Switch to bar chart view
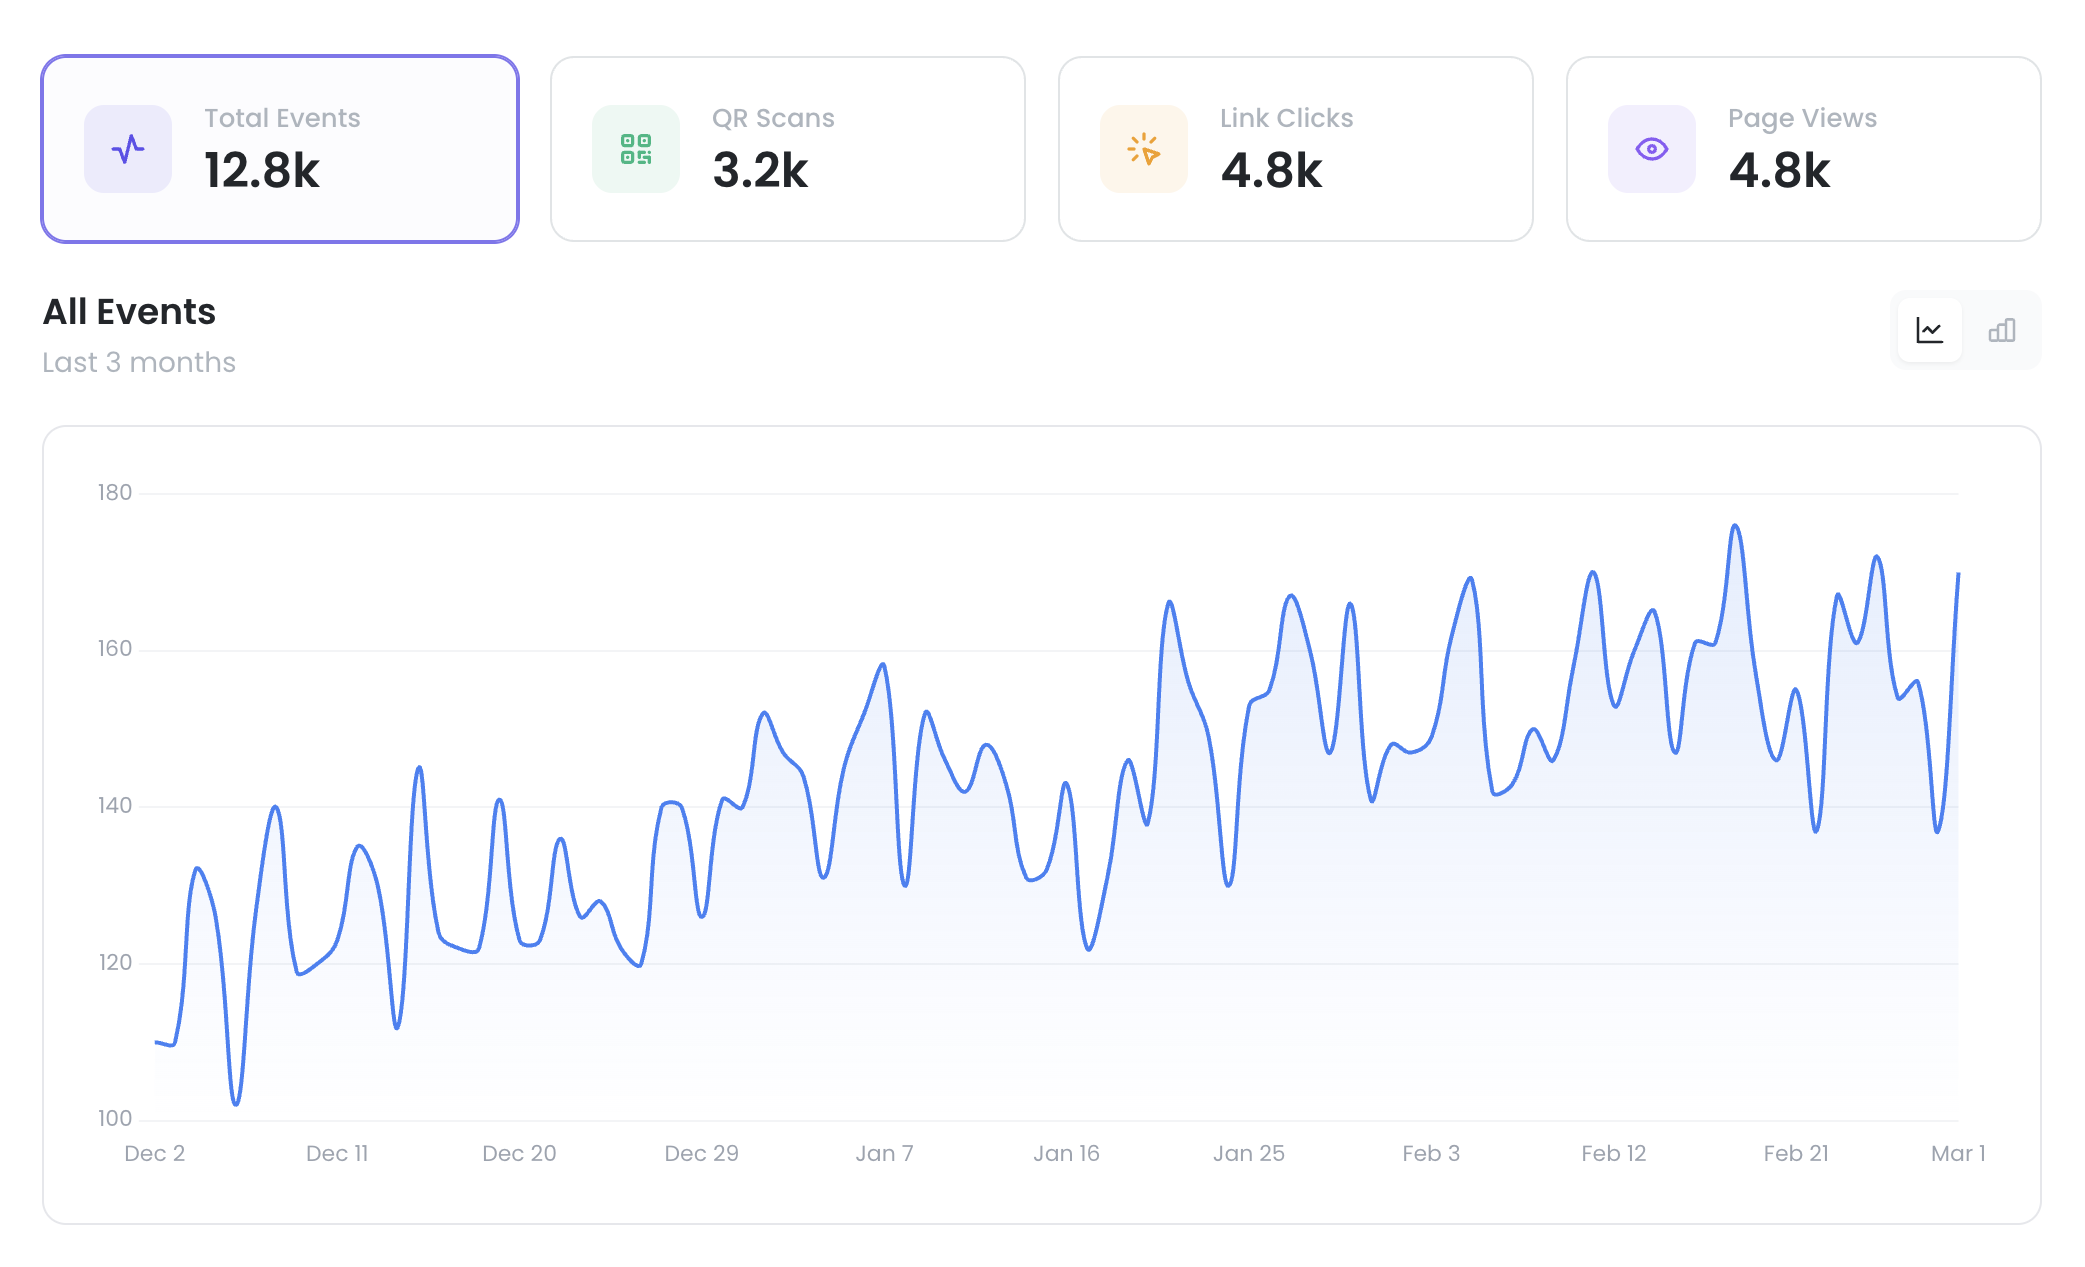The width and height of the screenshot is (2085, 1267). [x=2002, y=330]
